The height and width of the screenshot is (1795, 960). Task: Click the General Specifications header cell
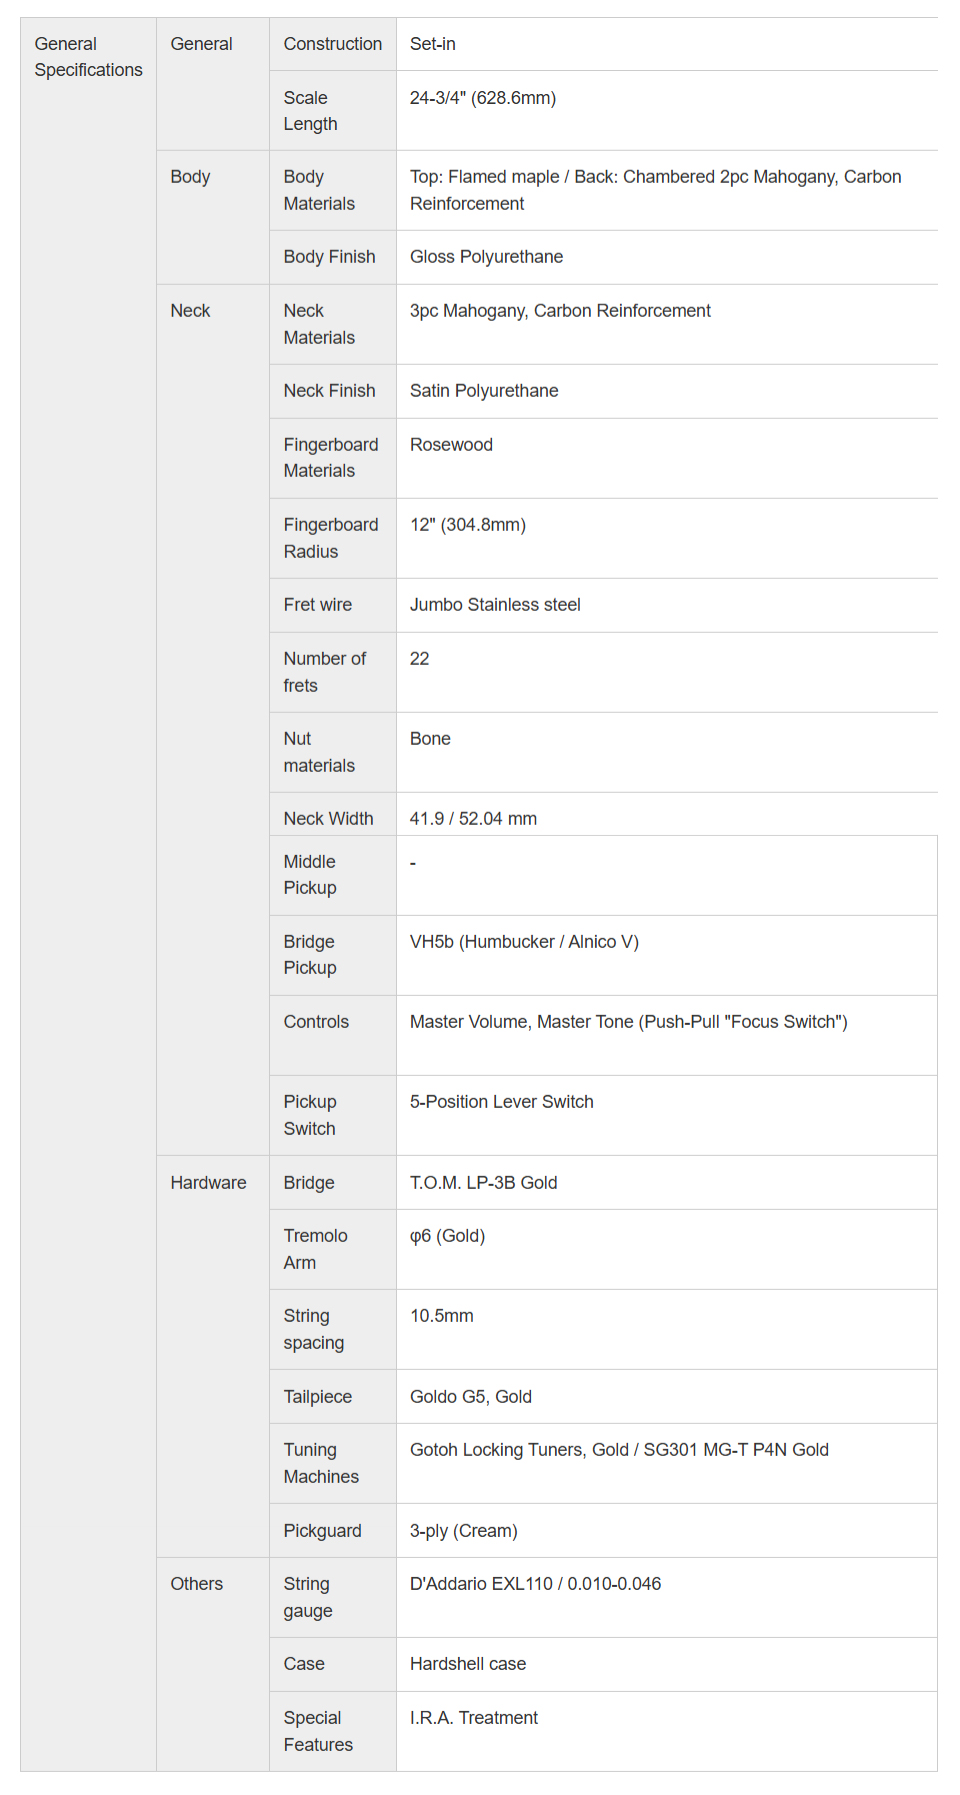[88, 57]
